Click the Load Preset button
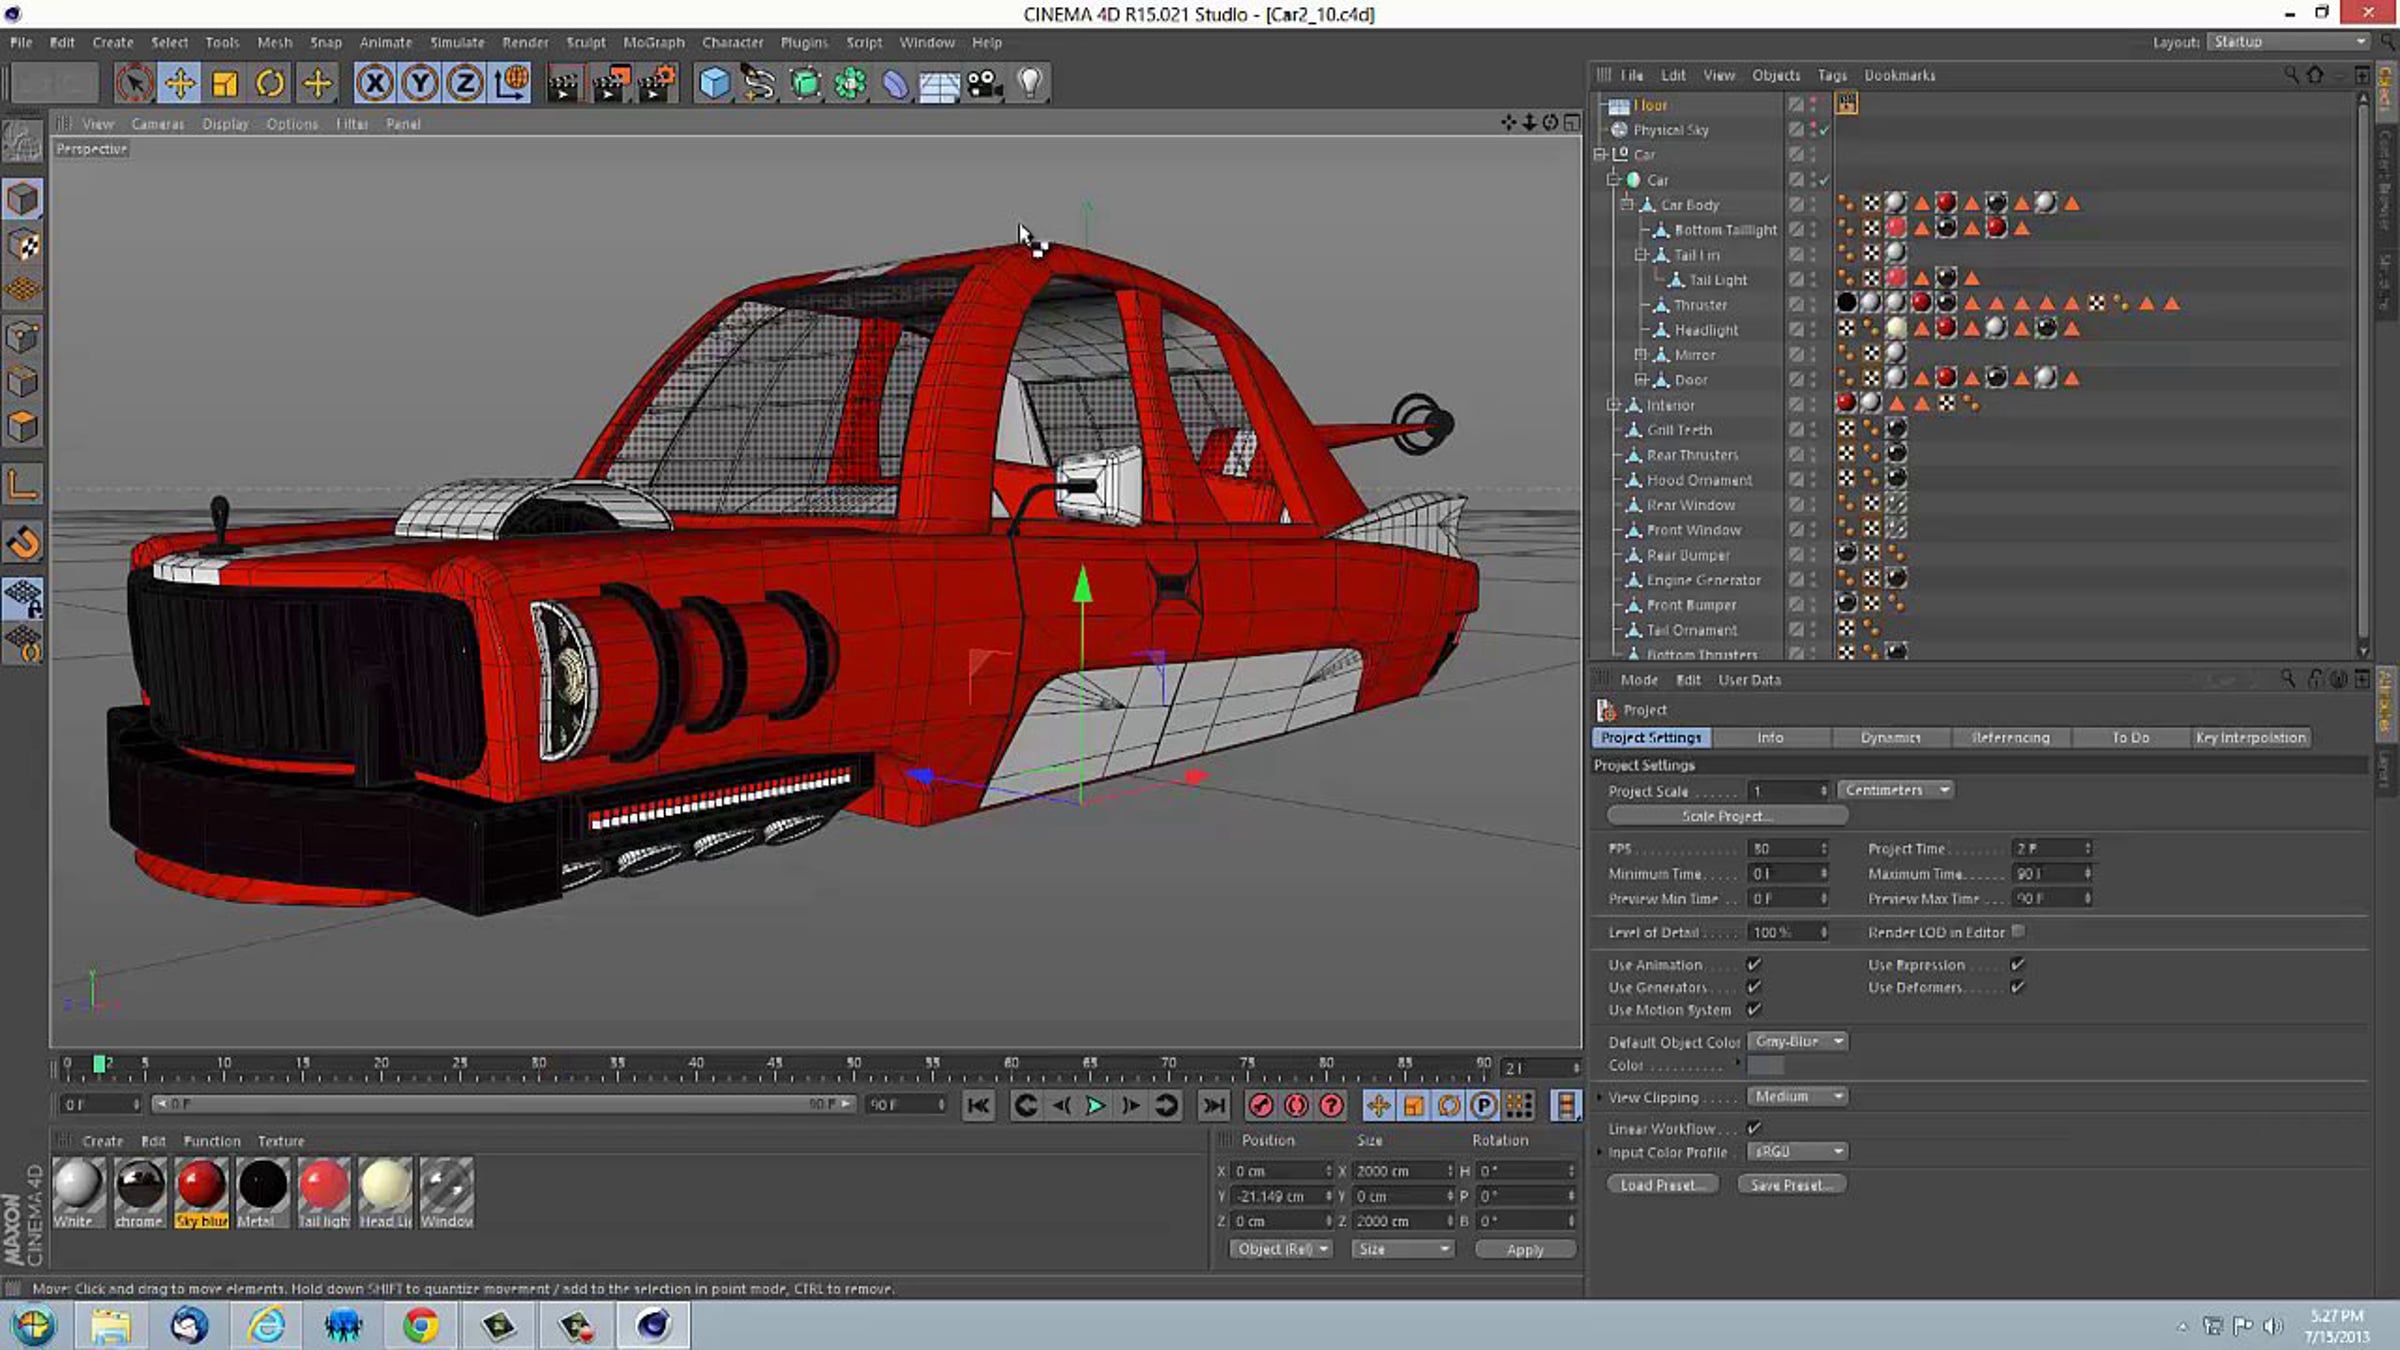2400x1350 pixels. (x=1662, y=1185)
